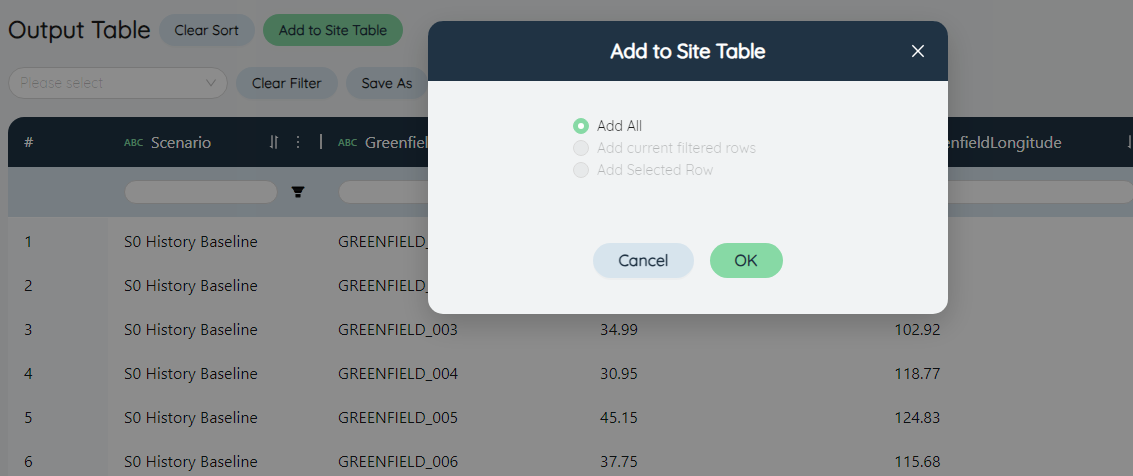
Task: Click the dropdown chevron arrow
Action: (x=211, y=83)
